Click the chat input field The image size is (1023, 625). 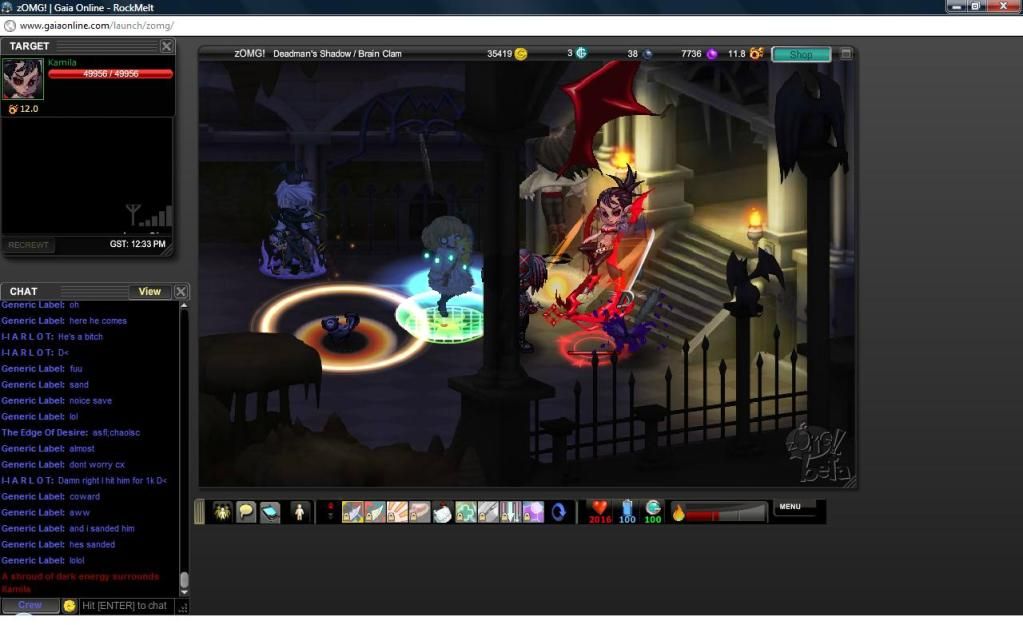point(127,606)
